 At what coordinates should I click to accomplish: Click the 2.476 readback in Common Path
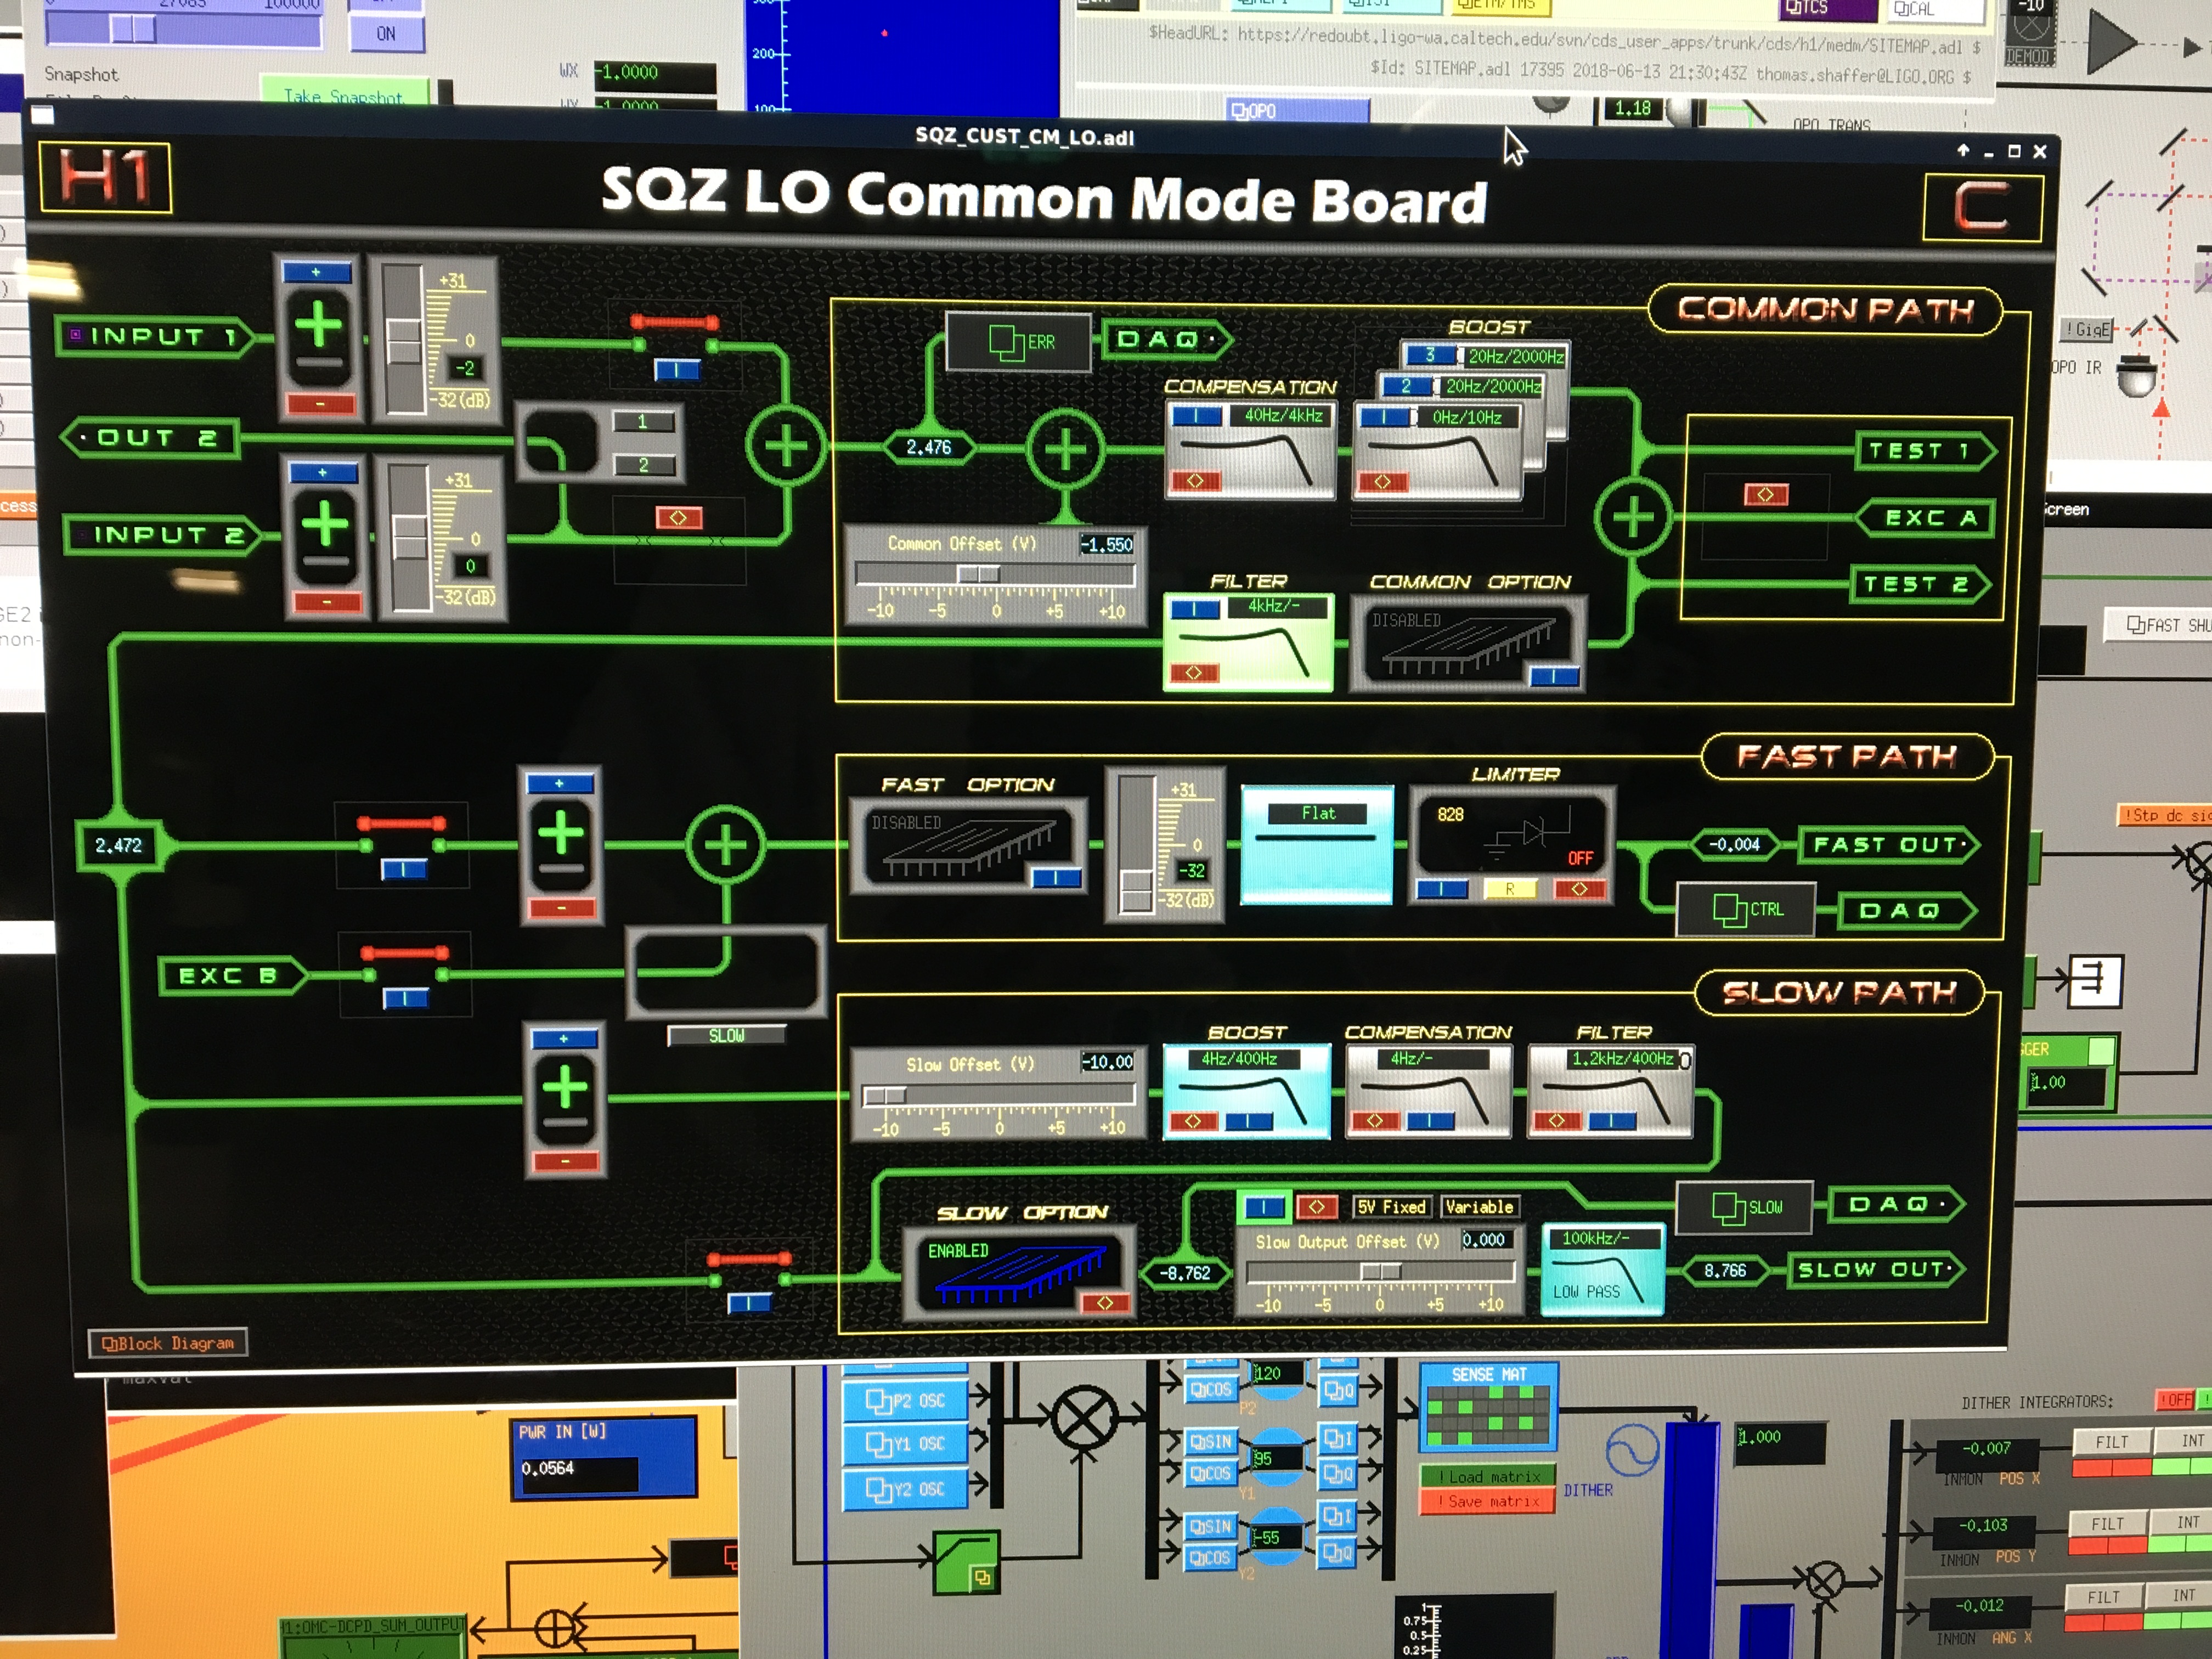click(x=928, y=447)
